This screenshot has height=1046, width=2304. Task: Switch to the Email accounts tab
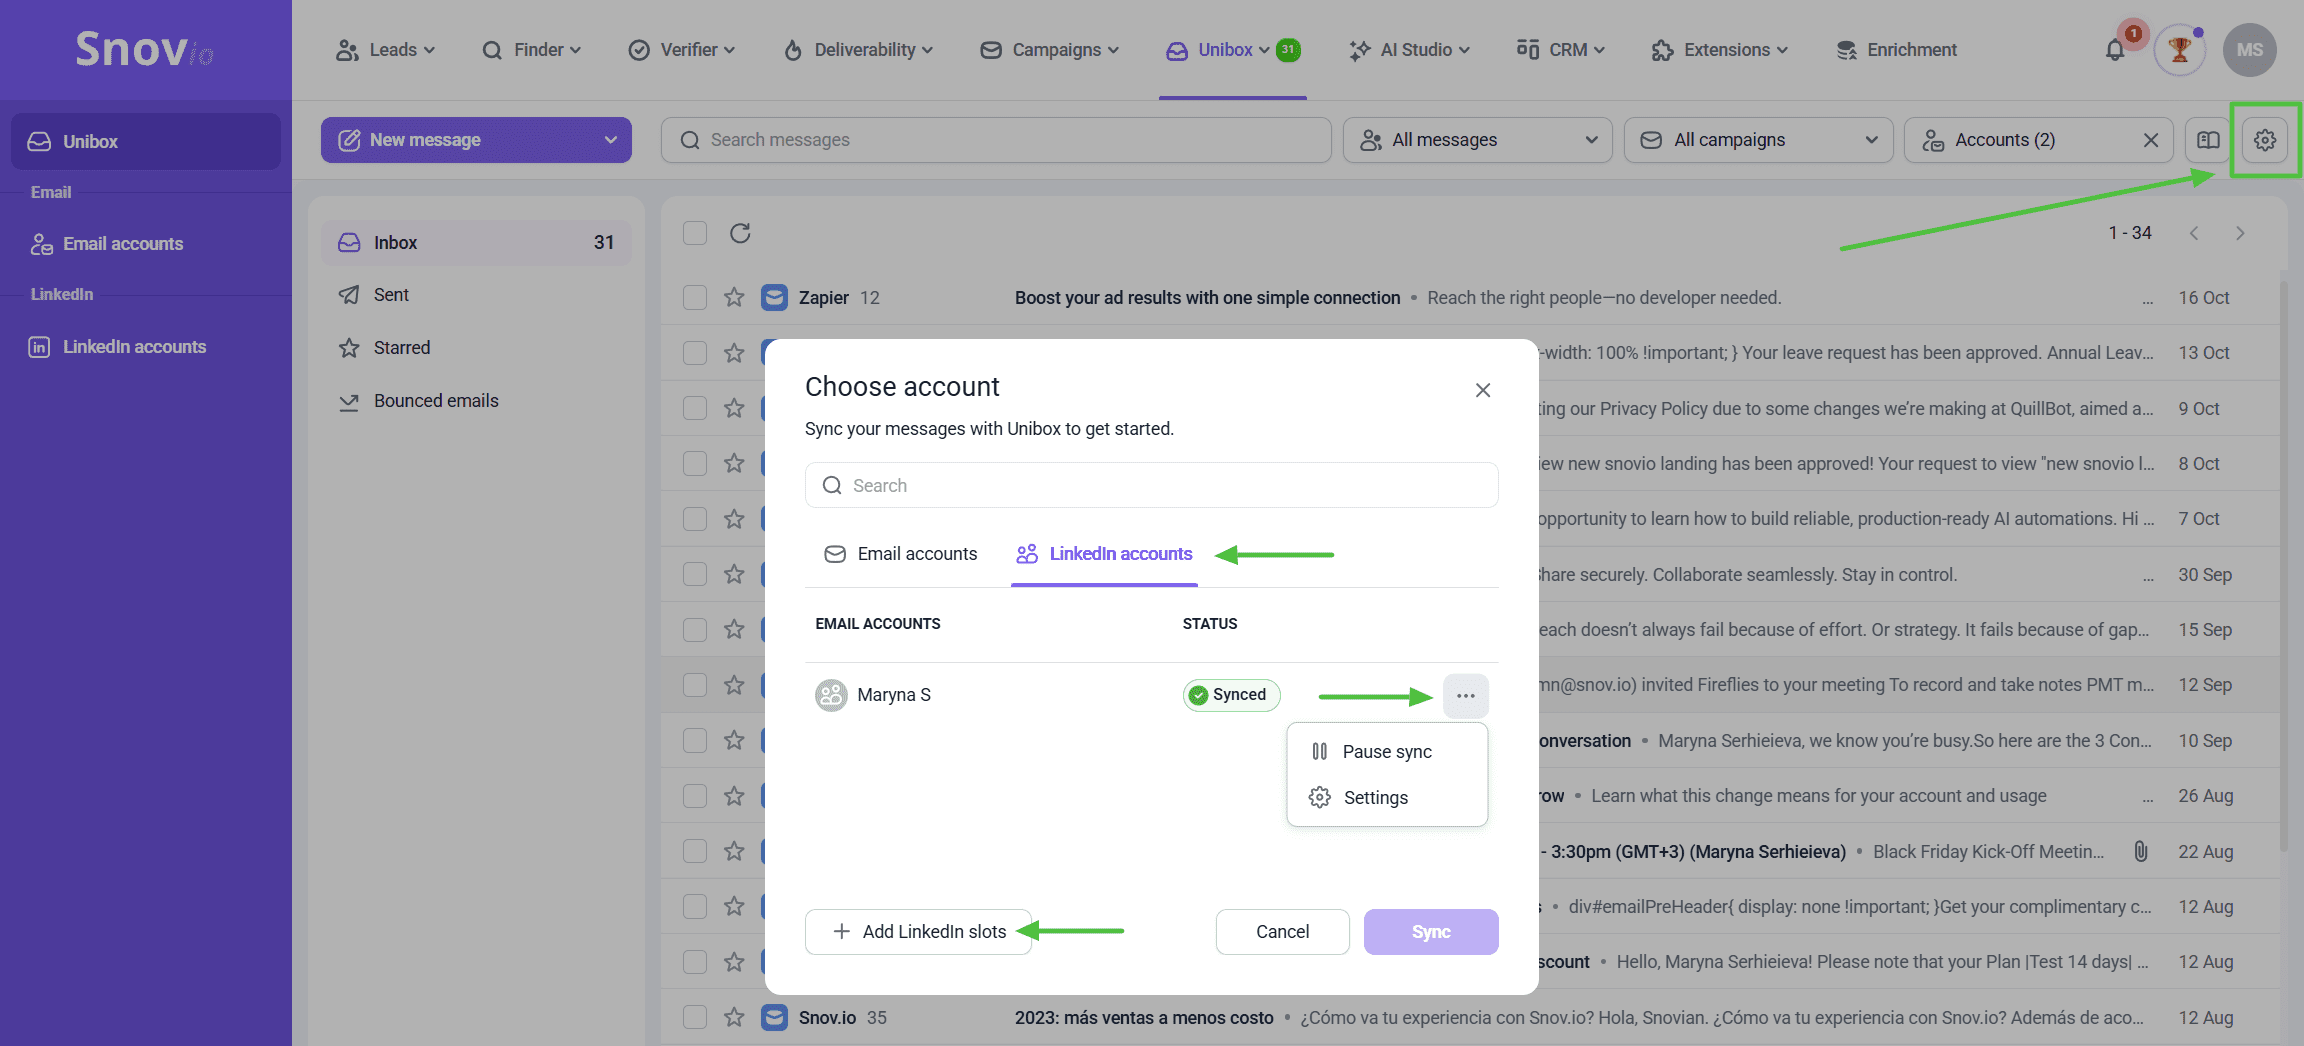pyautogui.click(x=901, y=554)
